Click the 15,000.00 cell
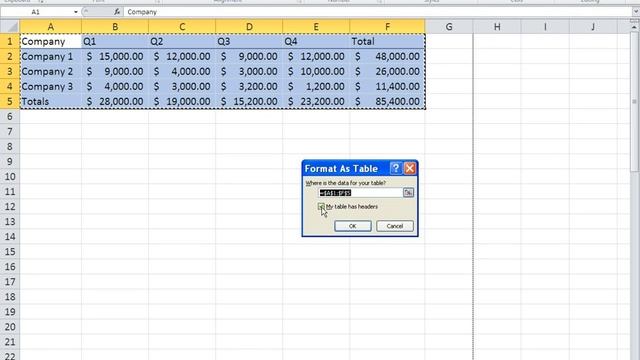640x360 pixels. coord(115,56)
